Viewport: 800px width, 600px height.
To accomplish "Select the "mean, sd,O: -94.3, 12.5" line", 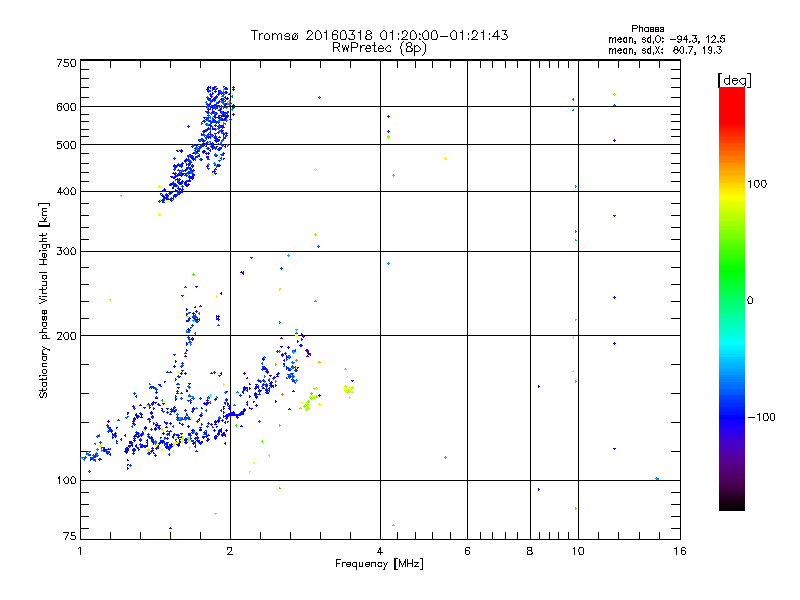I will tap(666, 39).
